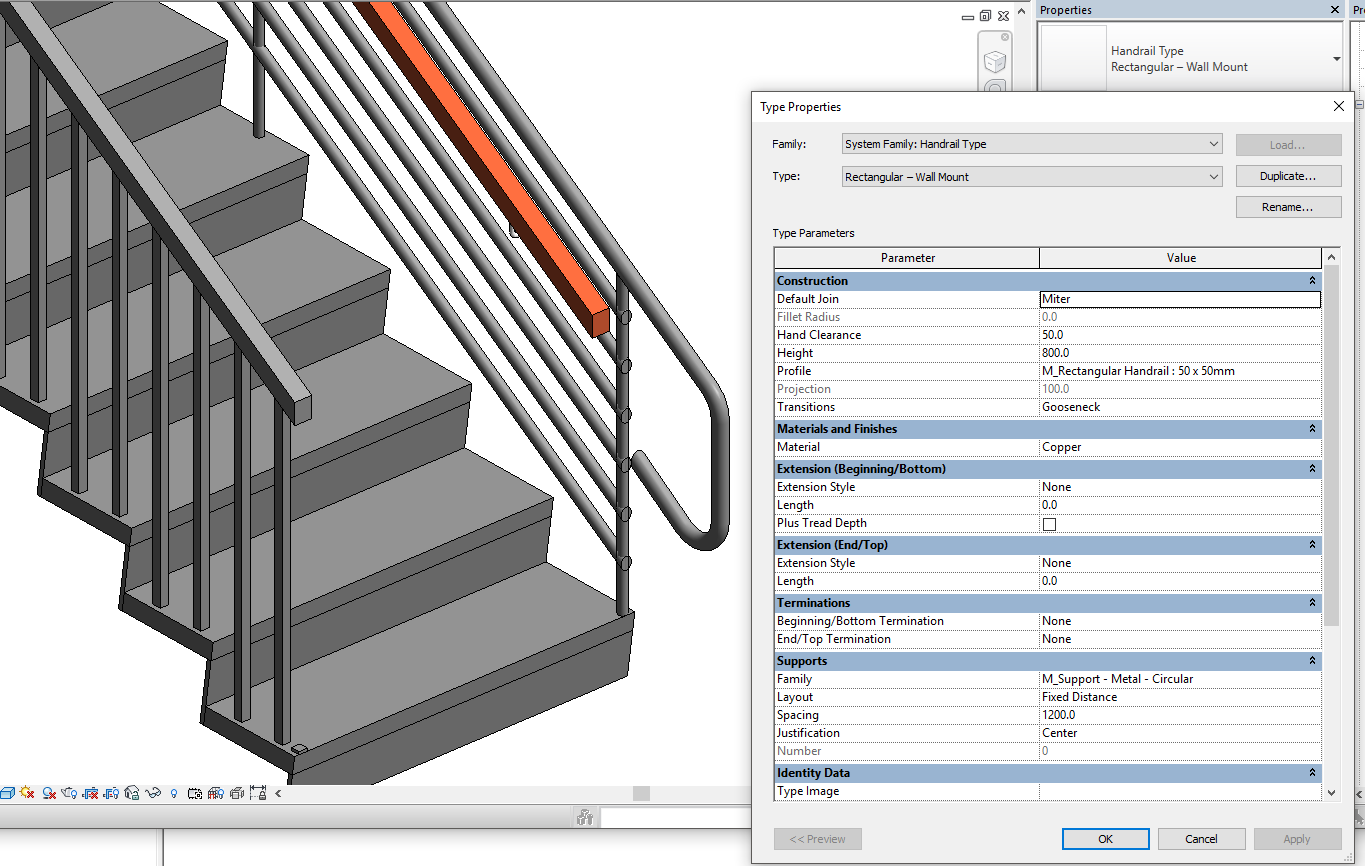Click the Duplicate... button
The height and width of the screenshot is (866, 1365).
(1288, 176)
